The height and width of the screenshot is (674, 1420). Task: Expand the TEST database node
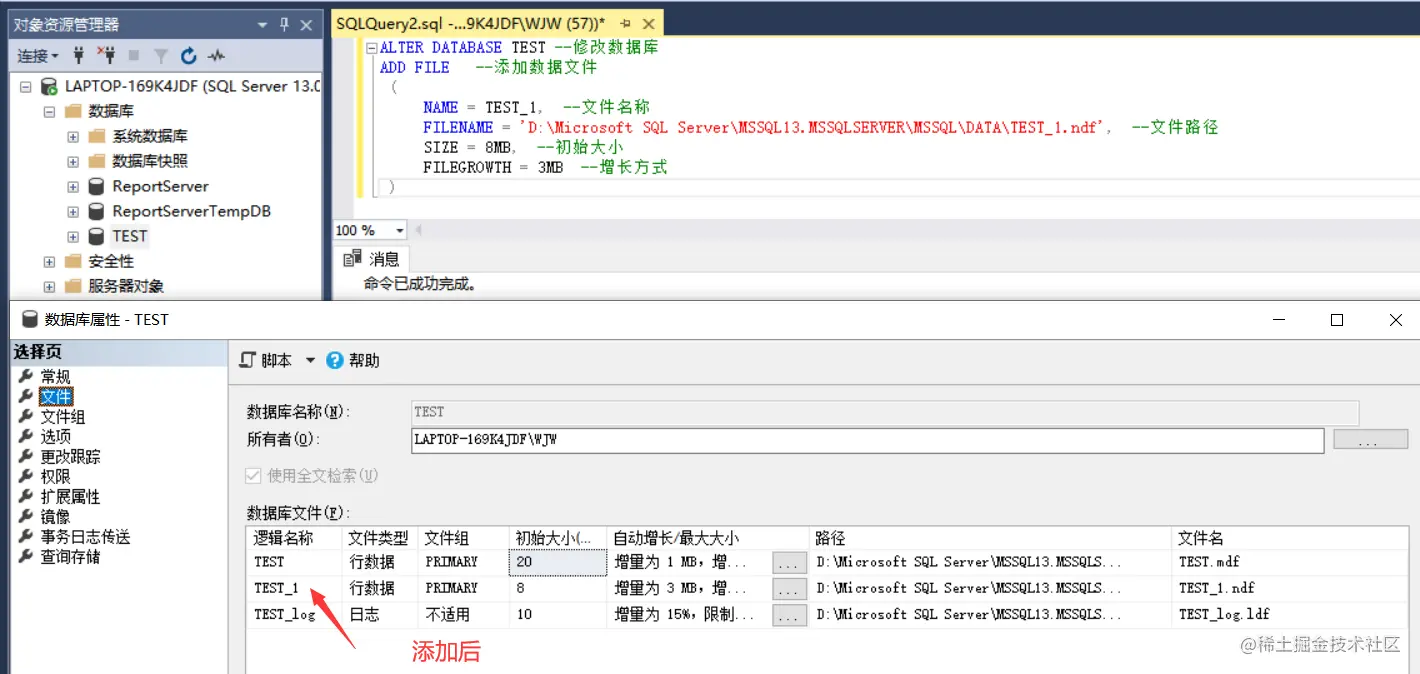point(73,237)
